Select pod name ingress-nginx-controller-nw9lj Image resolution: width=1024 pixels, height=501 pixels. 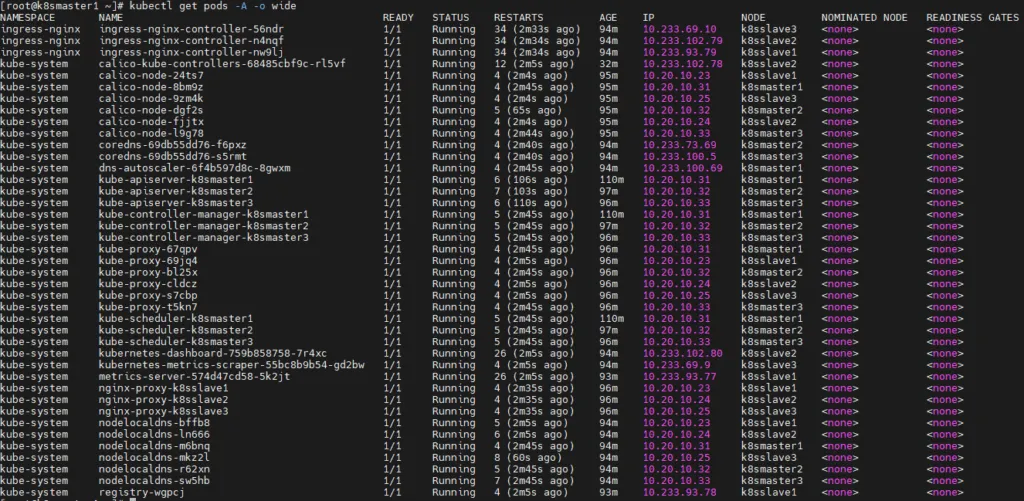coord(191,52)
